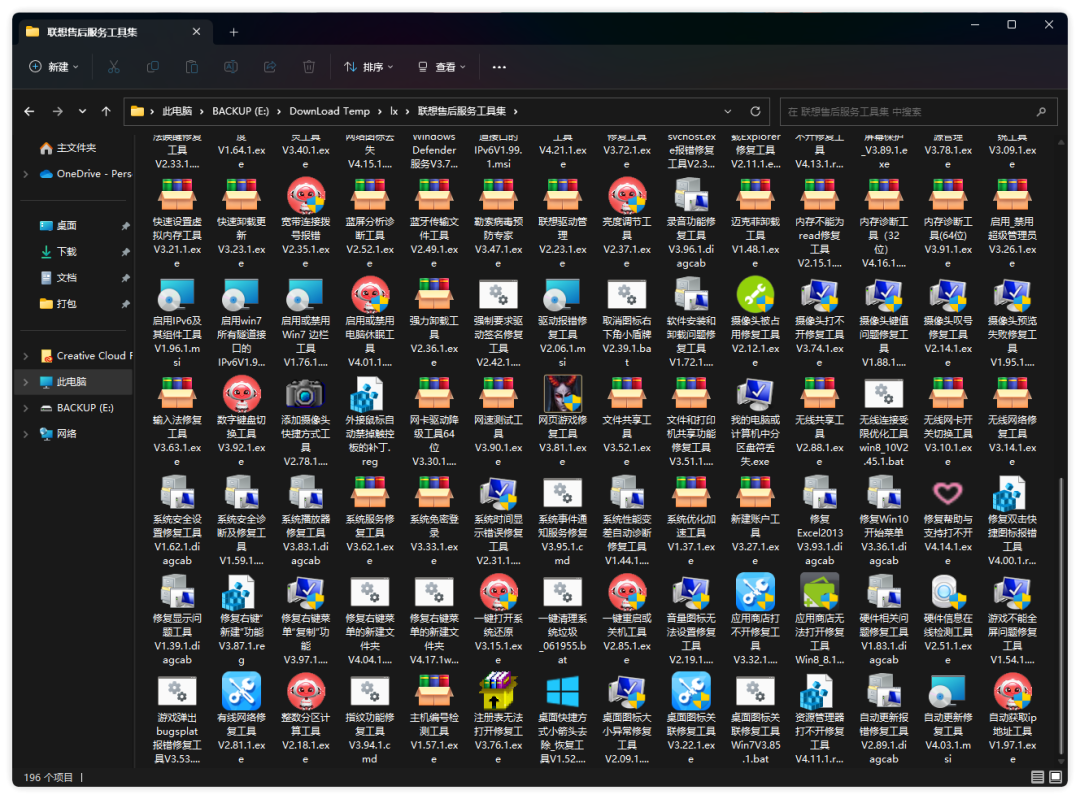Select 快速设置虚拟内存工具 V3.21.1.exe file
The height and width of the screenshot is (799, 1080).
click(x=177, y=223)
